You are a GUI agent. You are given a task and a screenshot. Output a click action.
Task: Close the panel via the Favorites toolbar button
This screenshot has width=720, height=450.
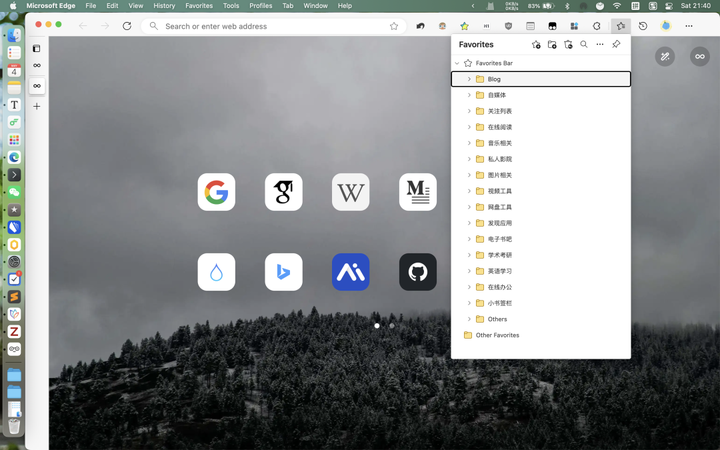(x=621, y=26)
